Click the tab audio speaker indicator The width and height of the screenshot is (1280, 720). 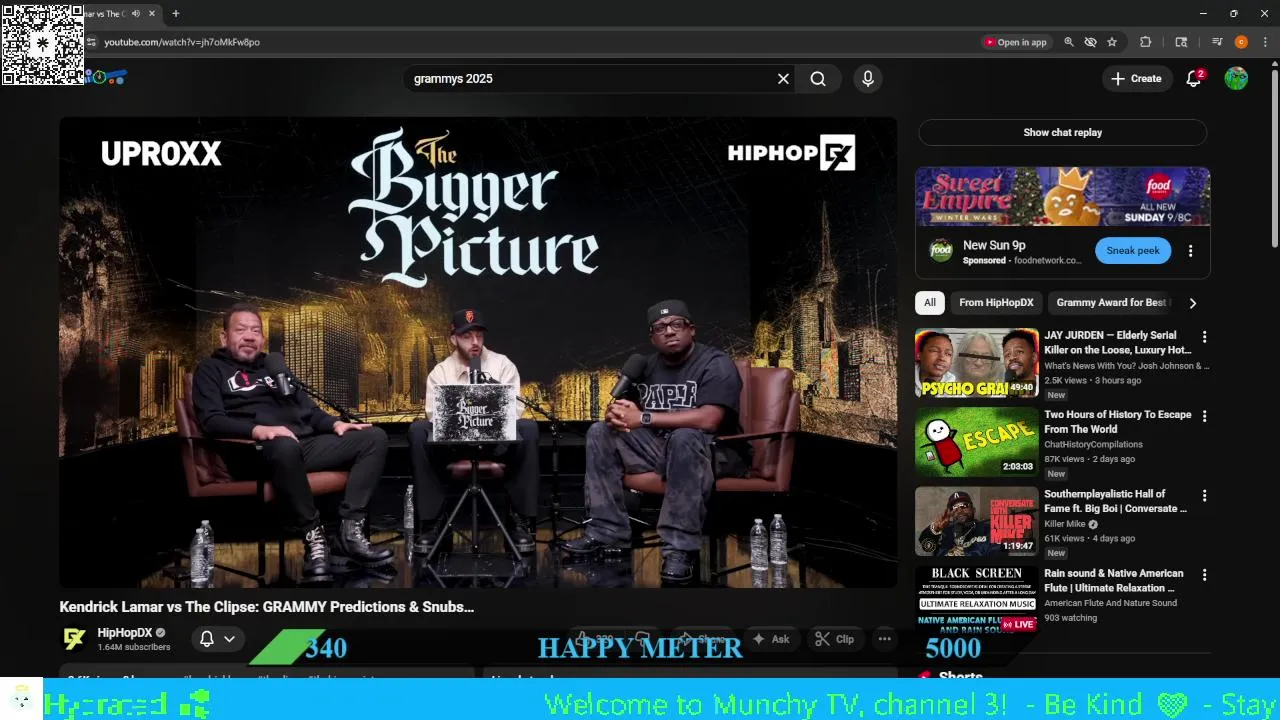(135, 14)
